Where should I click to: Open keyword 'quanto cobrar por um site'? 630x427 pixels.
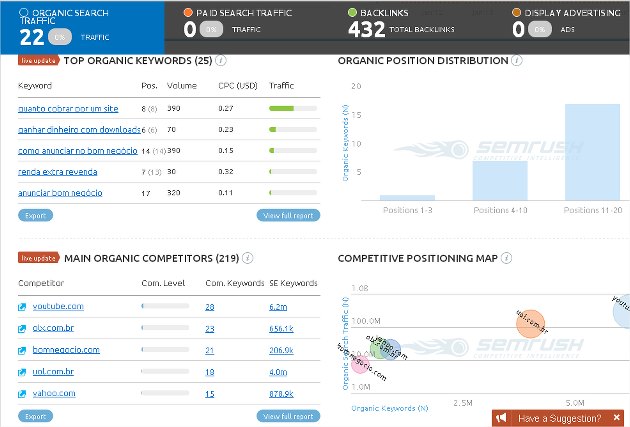(x=68, y=109)
